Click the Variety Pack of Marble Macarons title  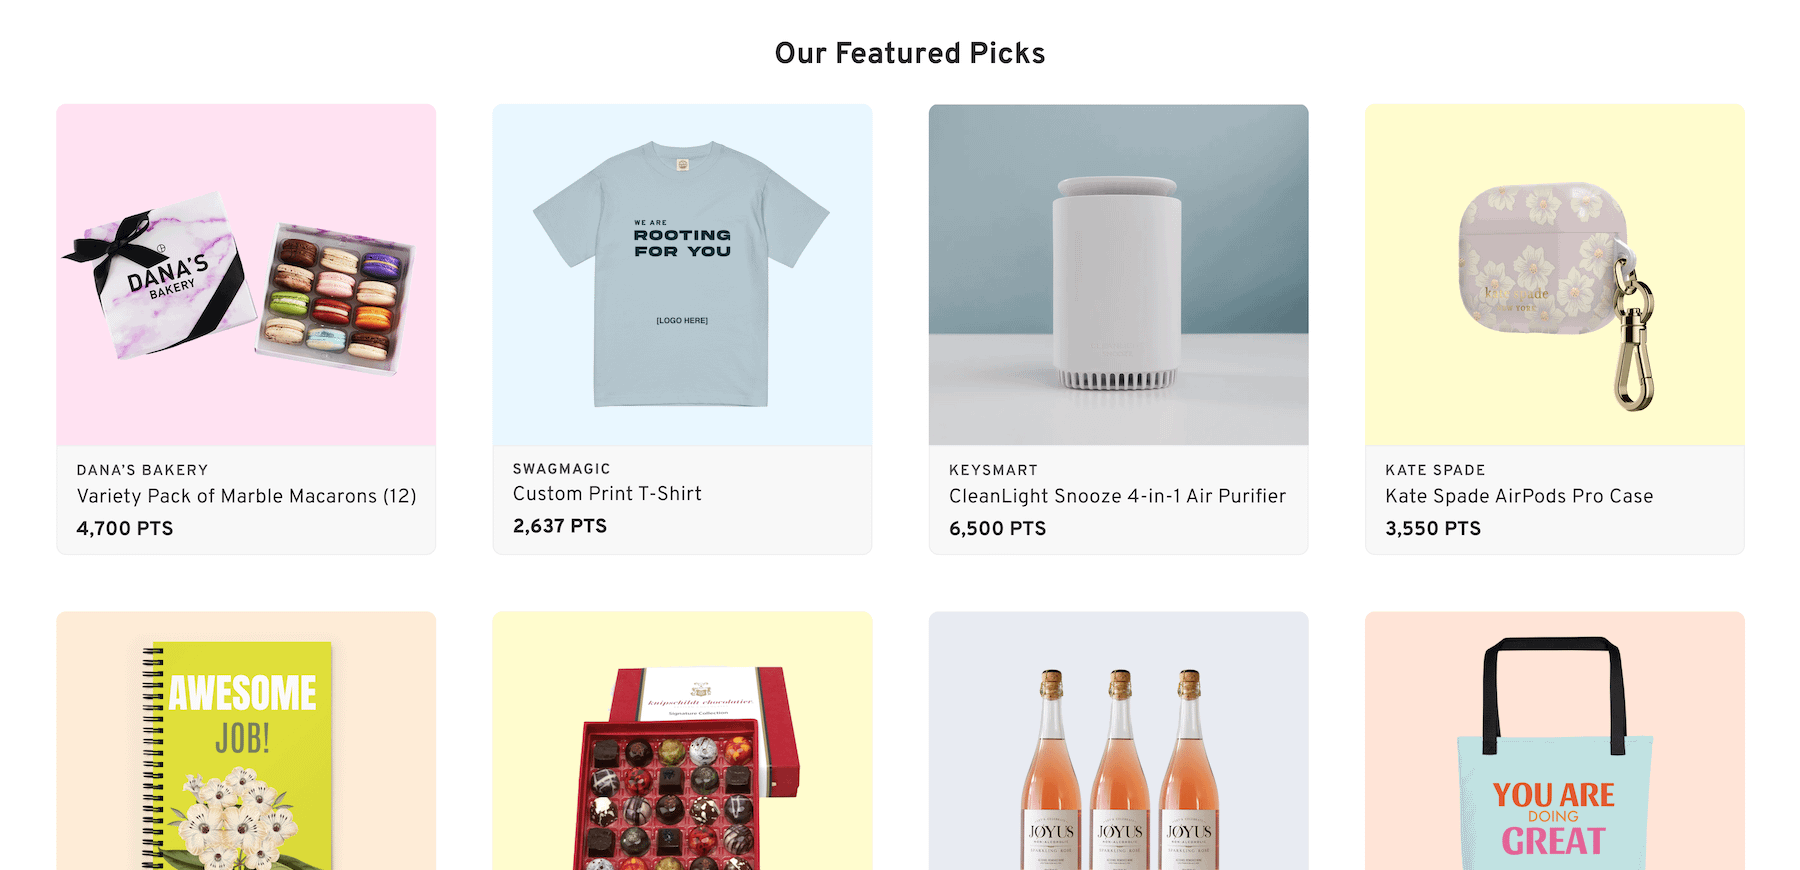pos(246,496)
